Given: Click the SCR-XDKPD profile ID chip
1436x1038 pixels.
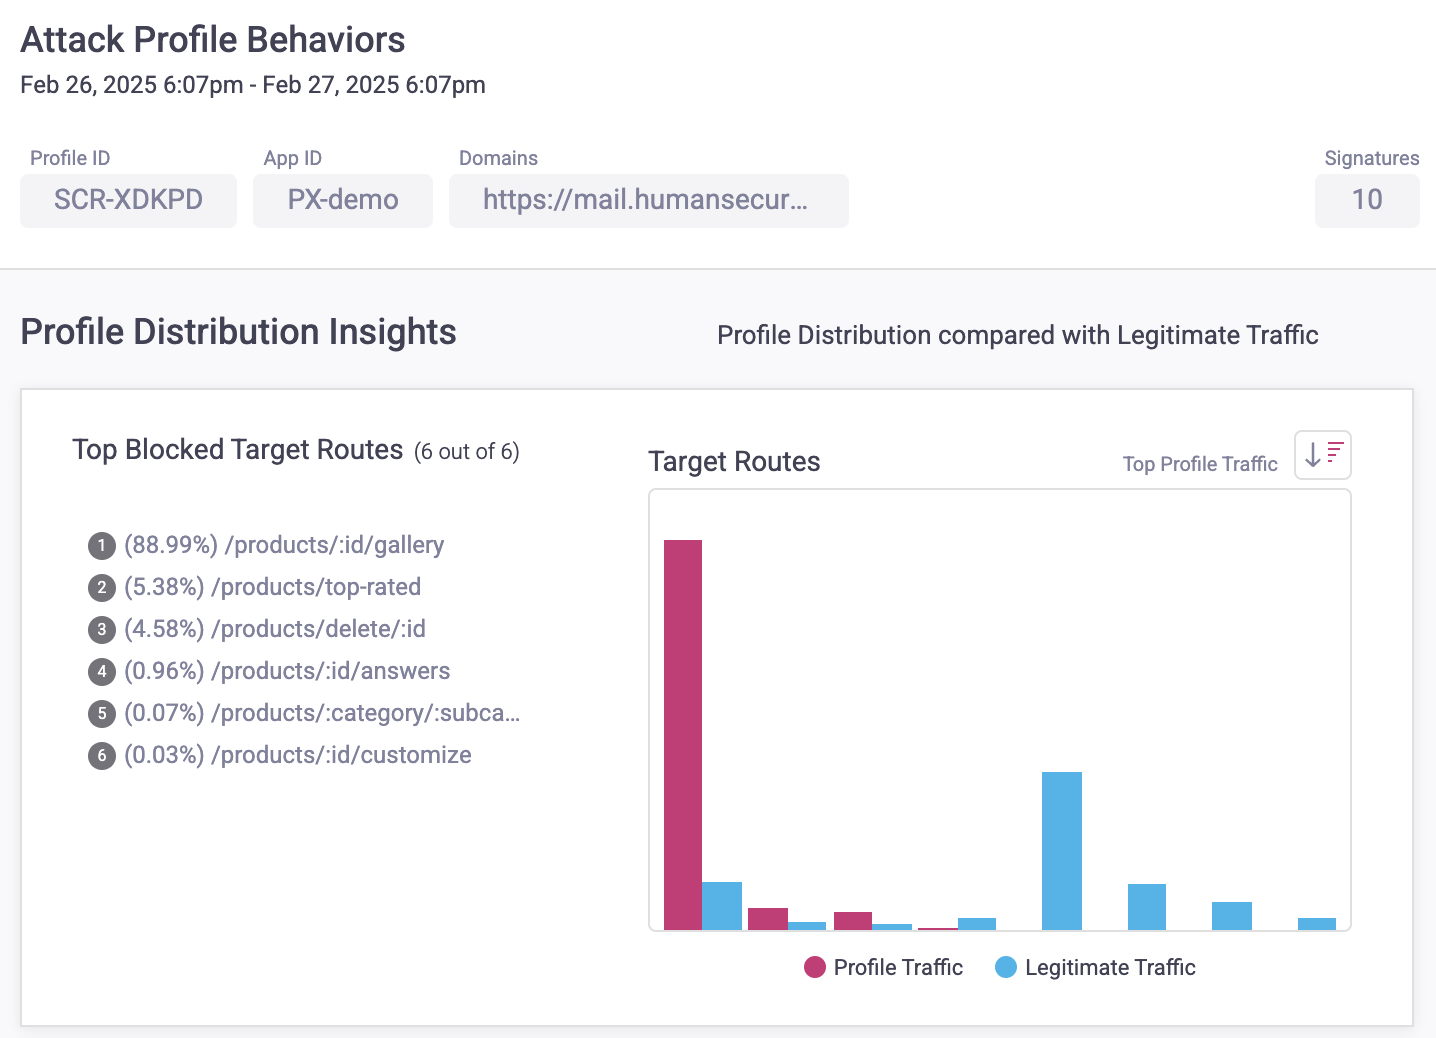Looking at the screenshot, I should click(x=128, y=200).
